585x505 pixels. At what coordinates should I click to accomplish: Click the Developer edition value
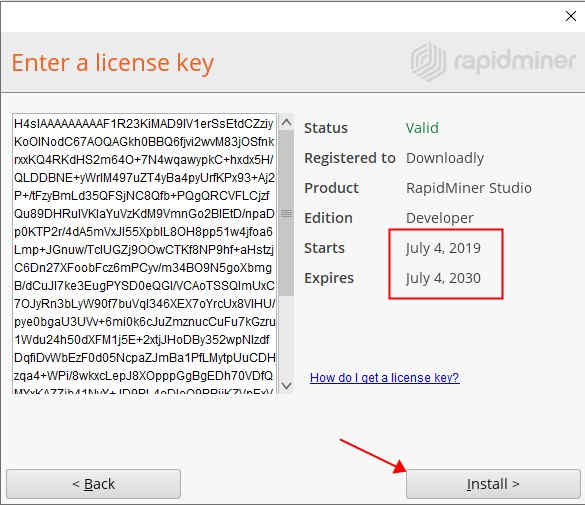439,218
